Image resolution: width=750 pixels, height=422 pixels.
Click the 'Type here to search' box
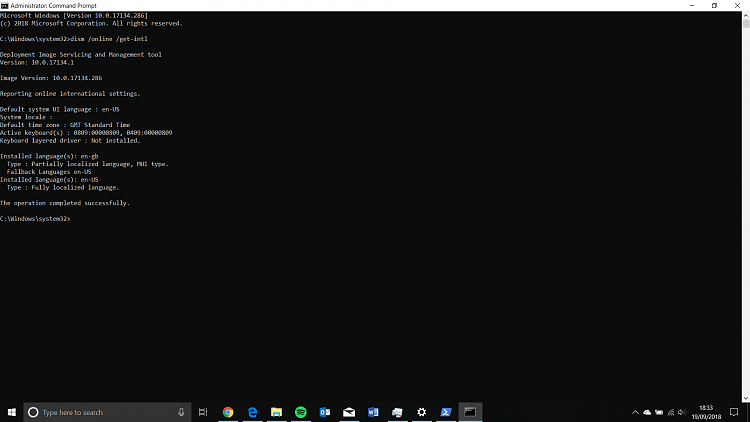pyautogui.click(x=107, y=412)
